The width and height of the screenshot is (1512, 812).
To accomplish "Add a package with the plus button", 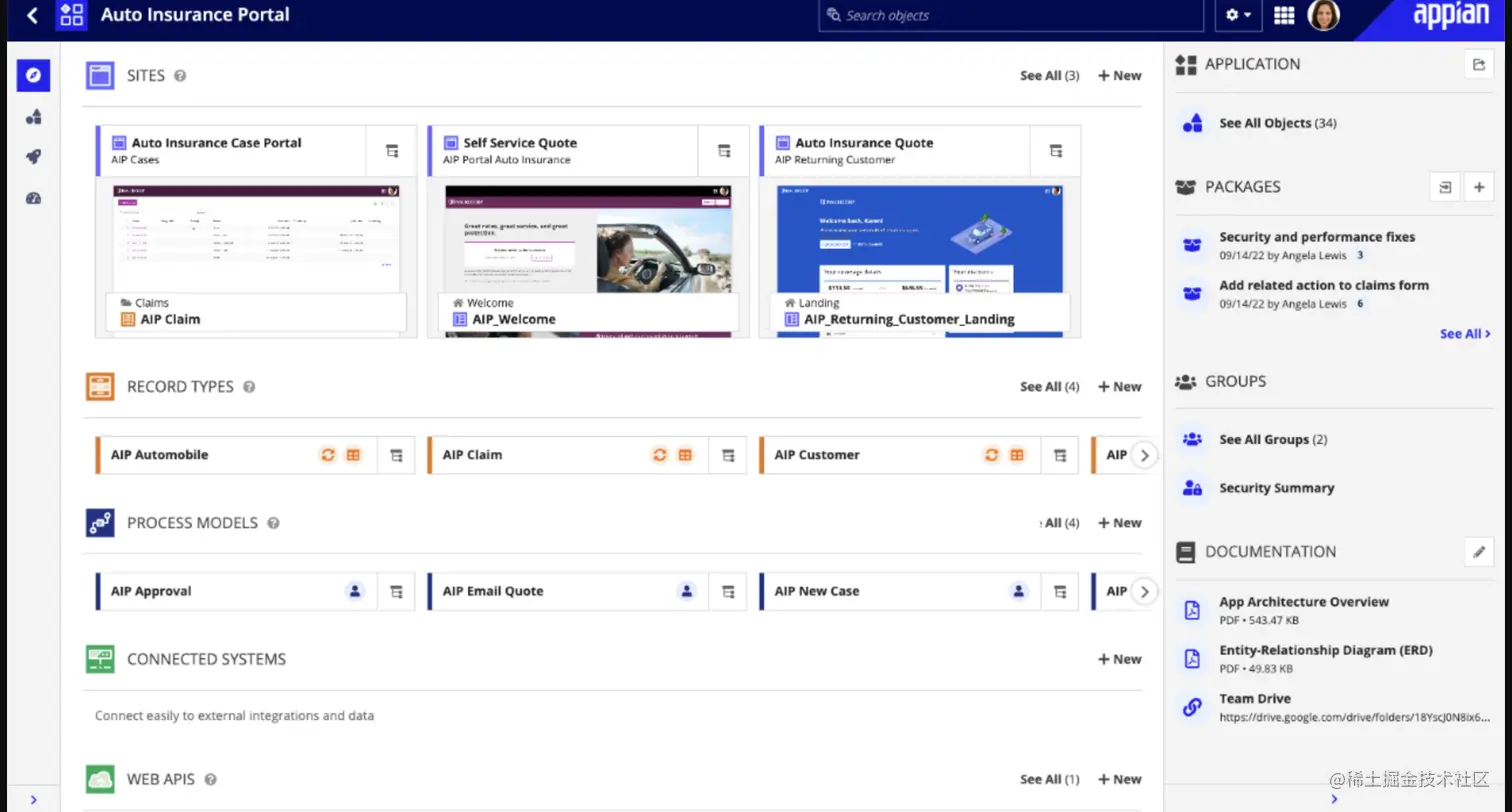I will 1478,187.
